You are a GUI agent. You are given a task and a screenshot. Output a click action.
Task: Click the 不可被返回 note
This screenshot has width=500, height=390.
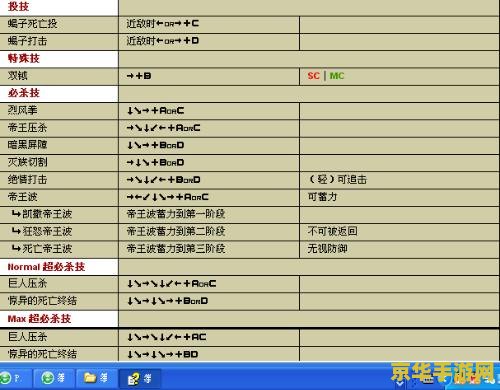click(333, 231)
